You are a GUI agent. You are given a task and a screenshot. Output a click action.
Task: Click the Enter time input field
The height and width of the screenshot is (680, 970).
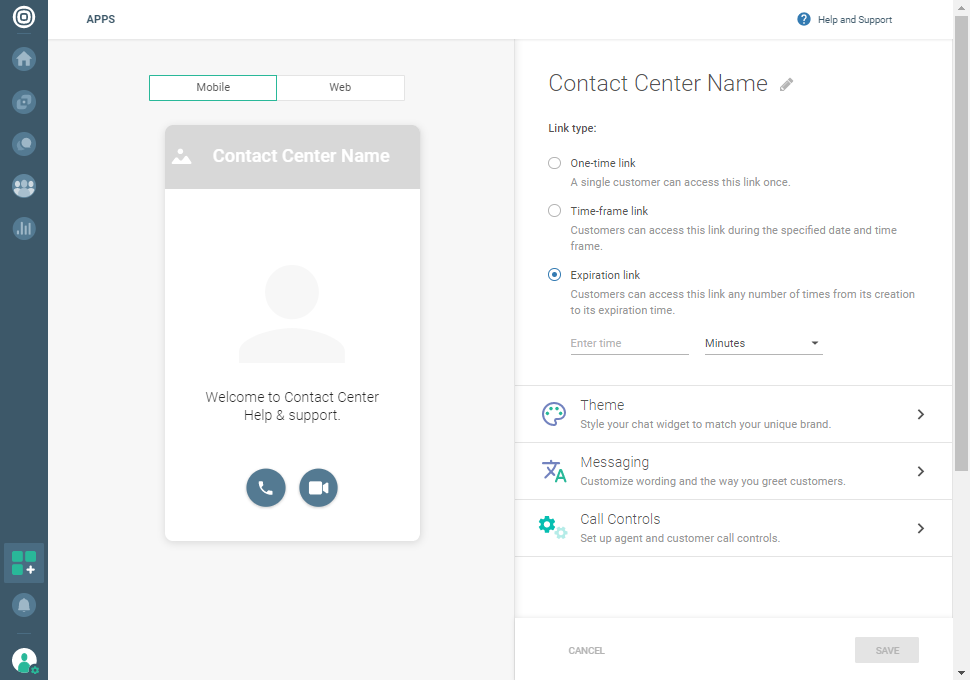pos(629,343)
